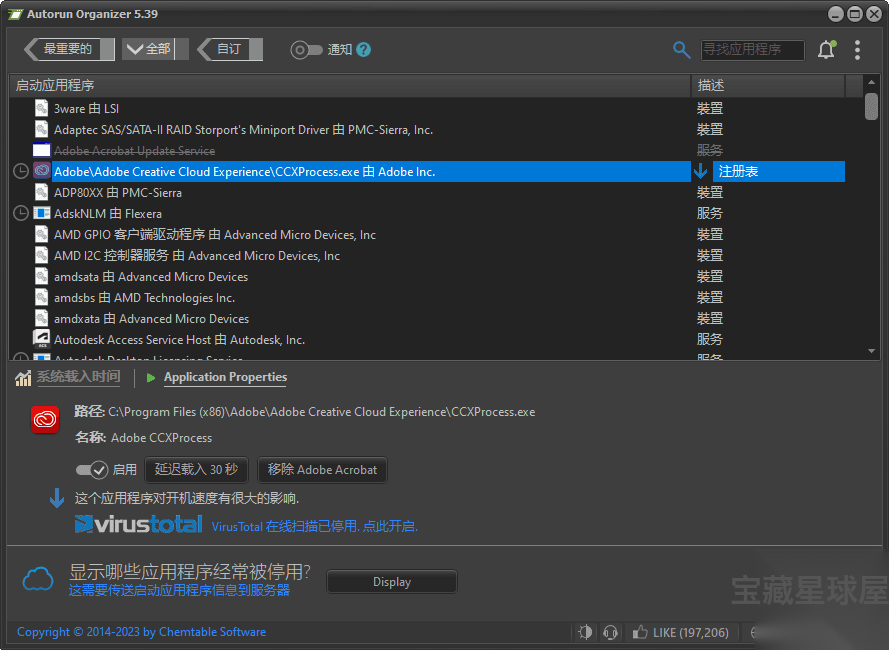Switch to the 自订 filter tab
Image resolution: width=889 pixels, height=650 pixels.
point(230,49)
